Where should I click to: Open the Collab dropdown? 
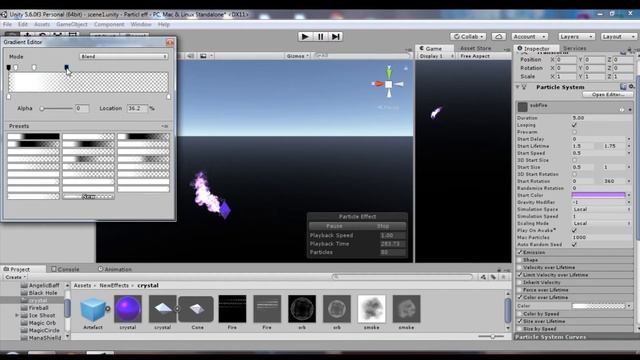(x=468, y=36)
